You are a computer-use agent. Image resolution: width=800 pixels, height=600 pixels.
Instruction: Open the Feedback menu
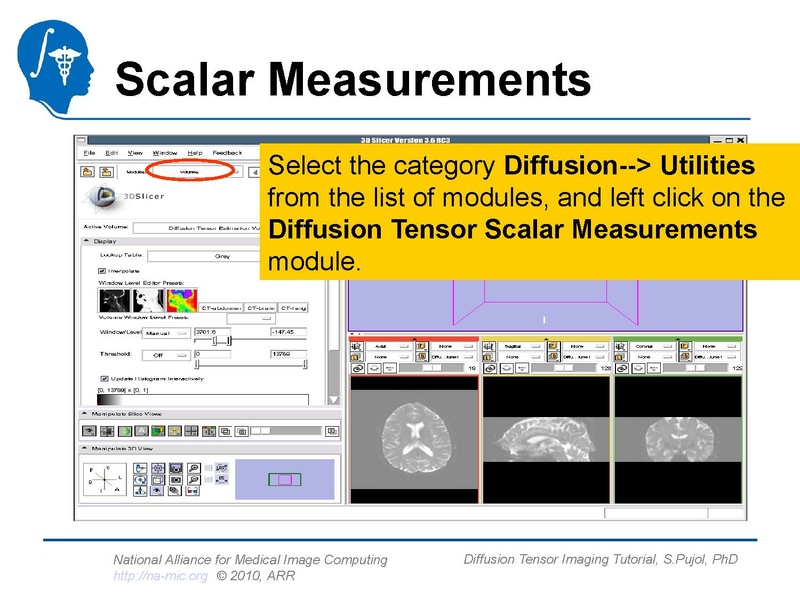pos(225,151)
